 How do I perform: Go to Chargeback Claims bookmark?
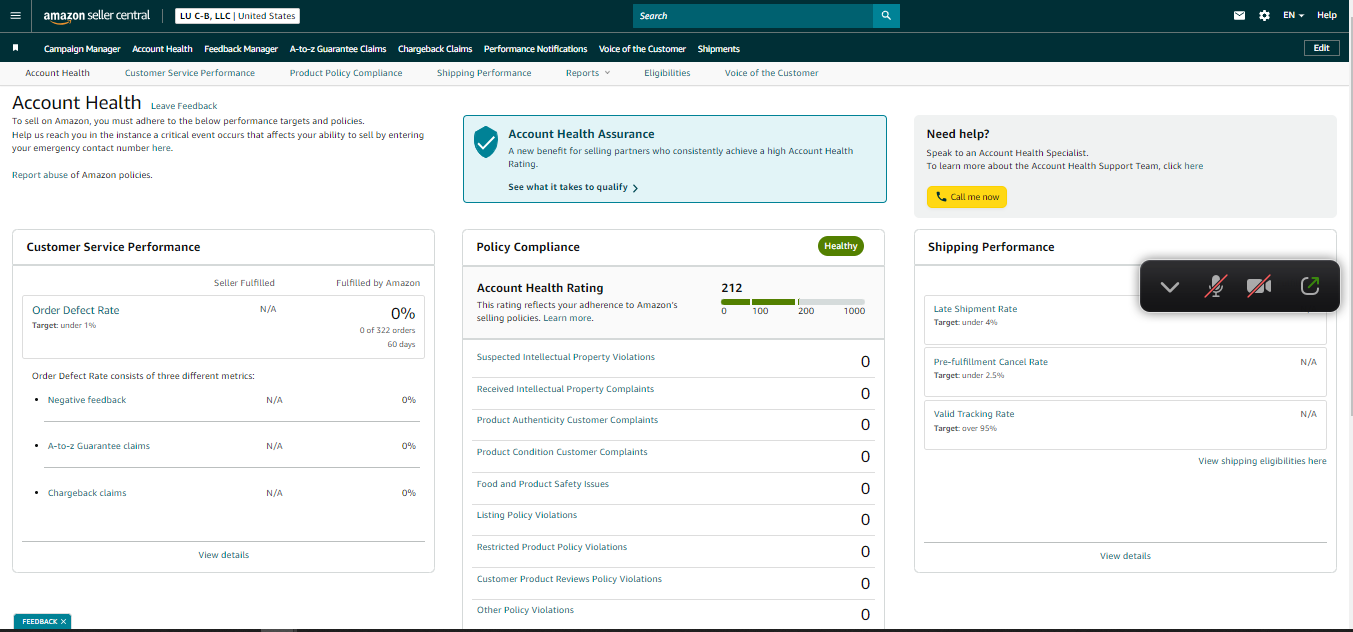click(x=435, y=49)
